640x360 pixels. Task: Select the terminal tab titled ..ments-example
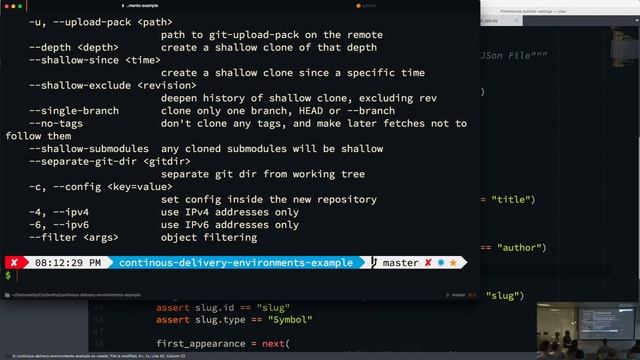coord(140,6)
